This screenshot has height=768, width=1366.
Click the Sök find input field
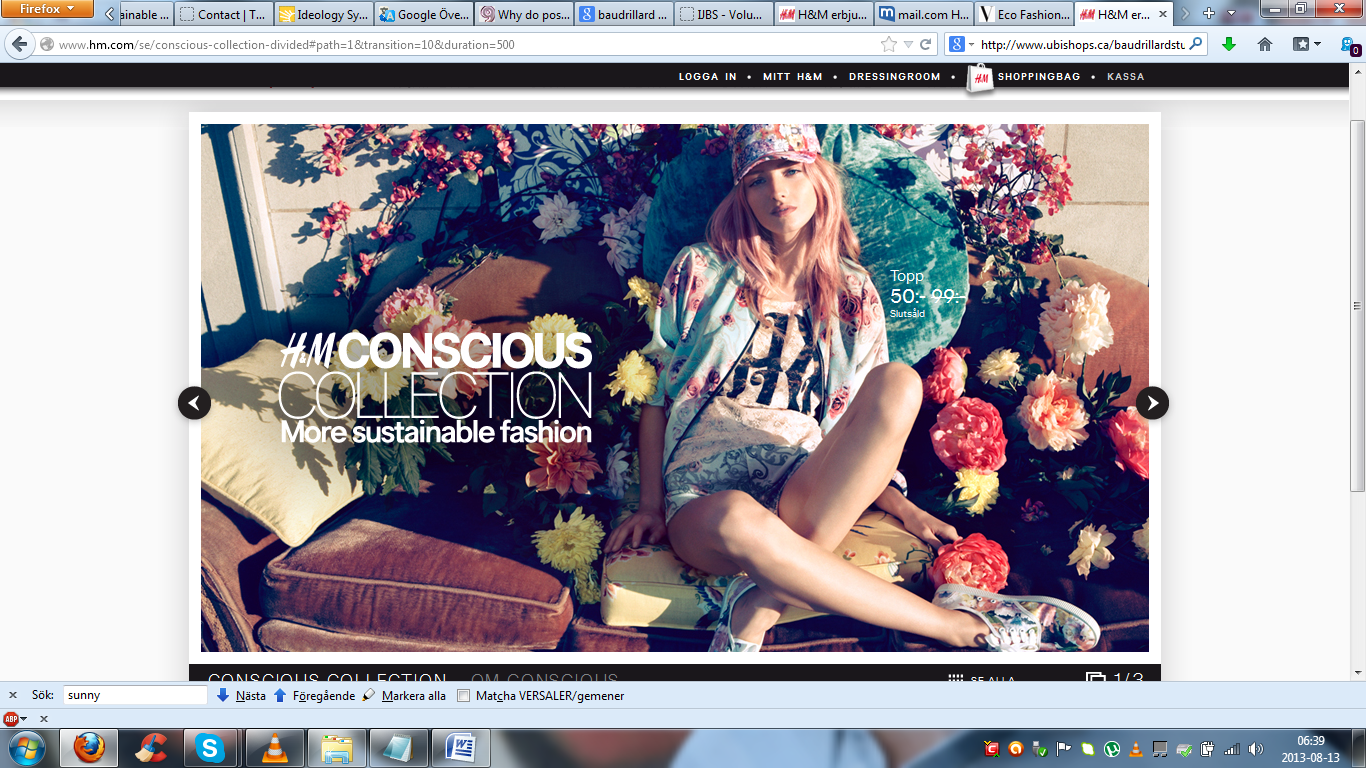pos(135,695)
